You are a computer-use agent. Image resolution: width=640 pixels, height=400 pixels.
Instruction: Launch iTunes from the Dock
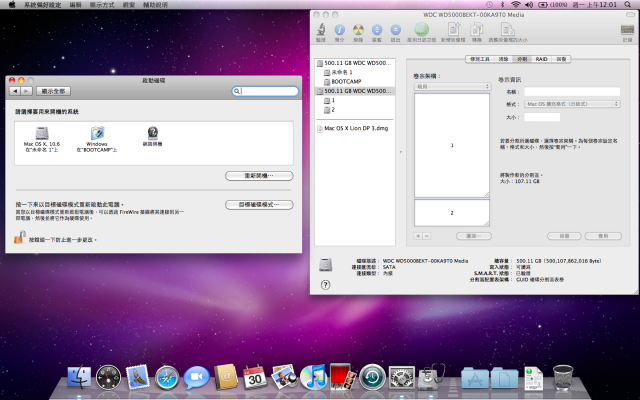(x=313, y=377)
